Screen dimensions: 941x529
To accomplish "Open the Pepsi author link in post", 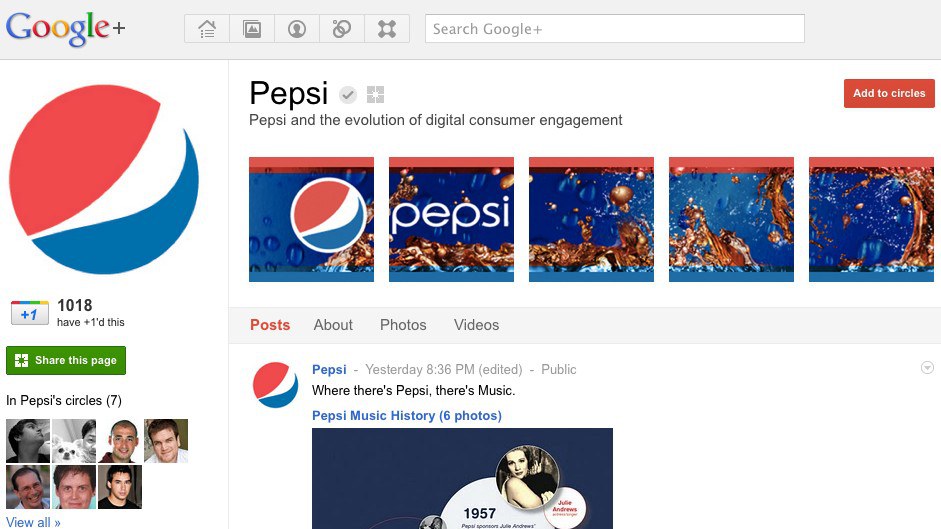I will (x=329, y=369).
